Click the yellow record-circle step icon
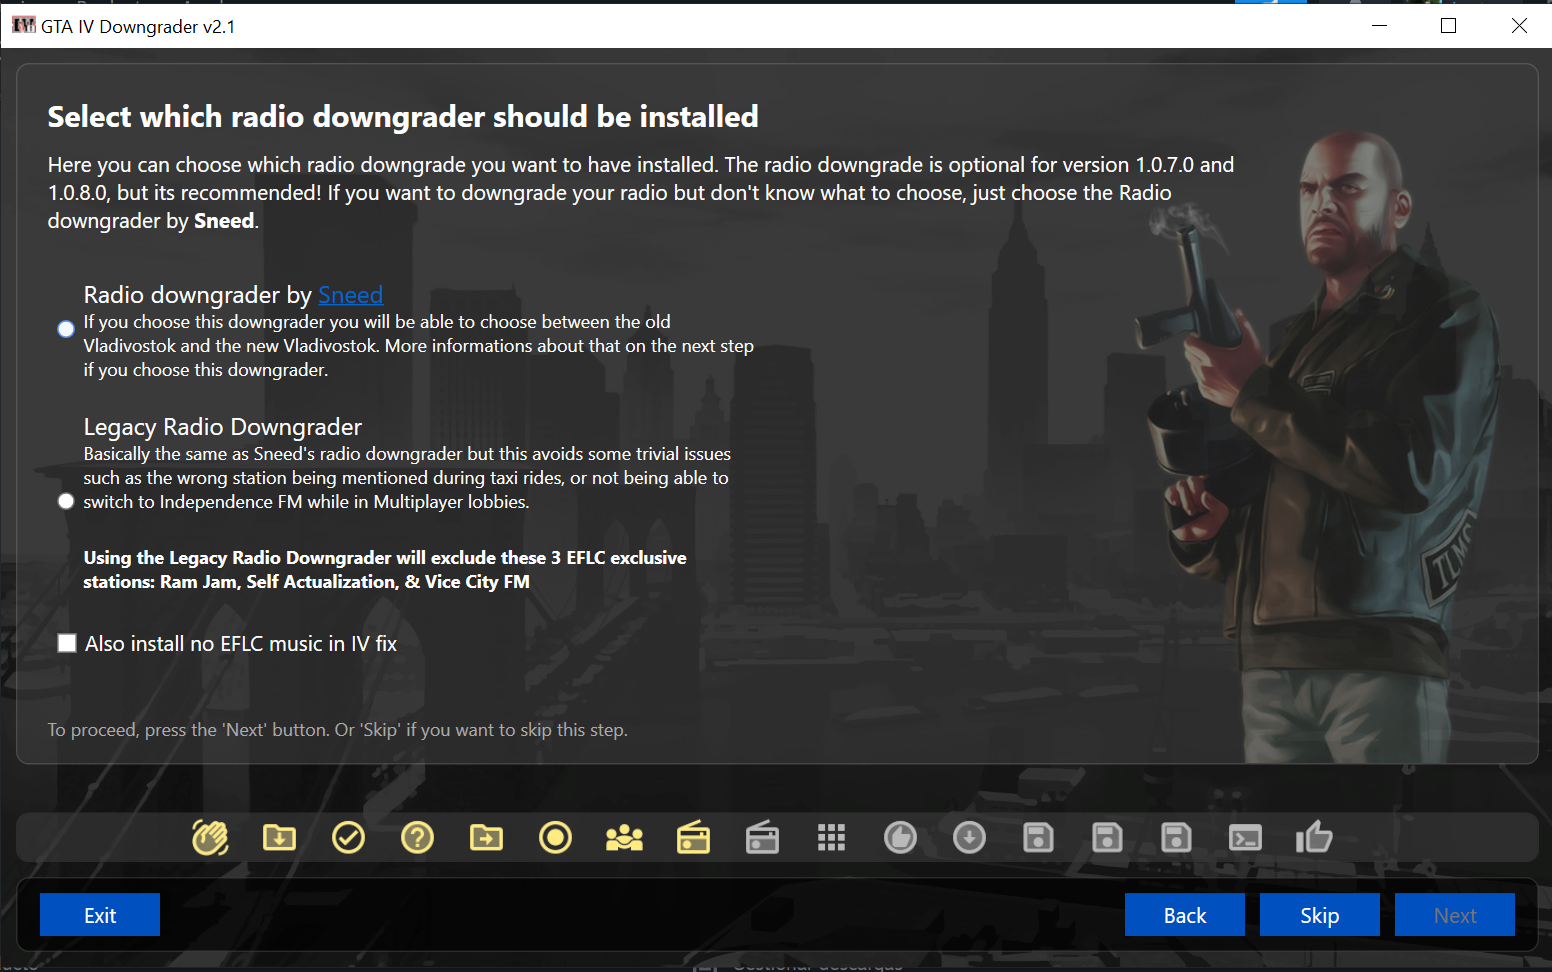This screenshot has height=972, width=1552. (x=555, y=837)
